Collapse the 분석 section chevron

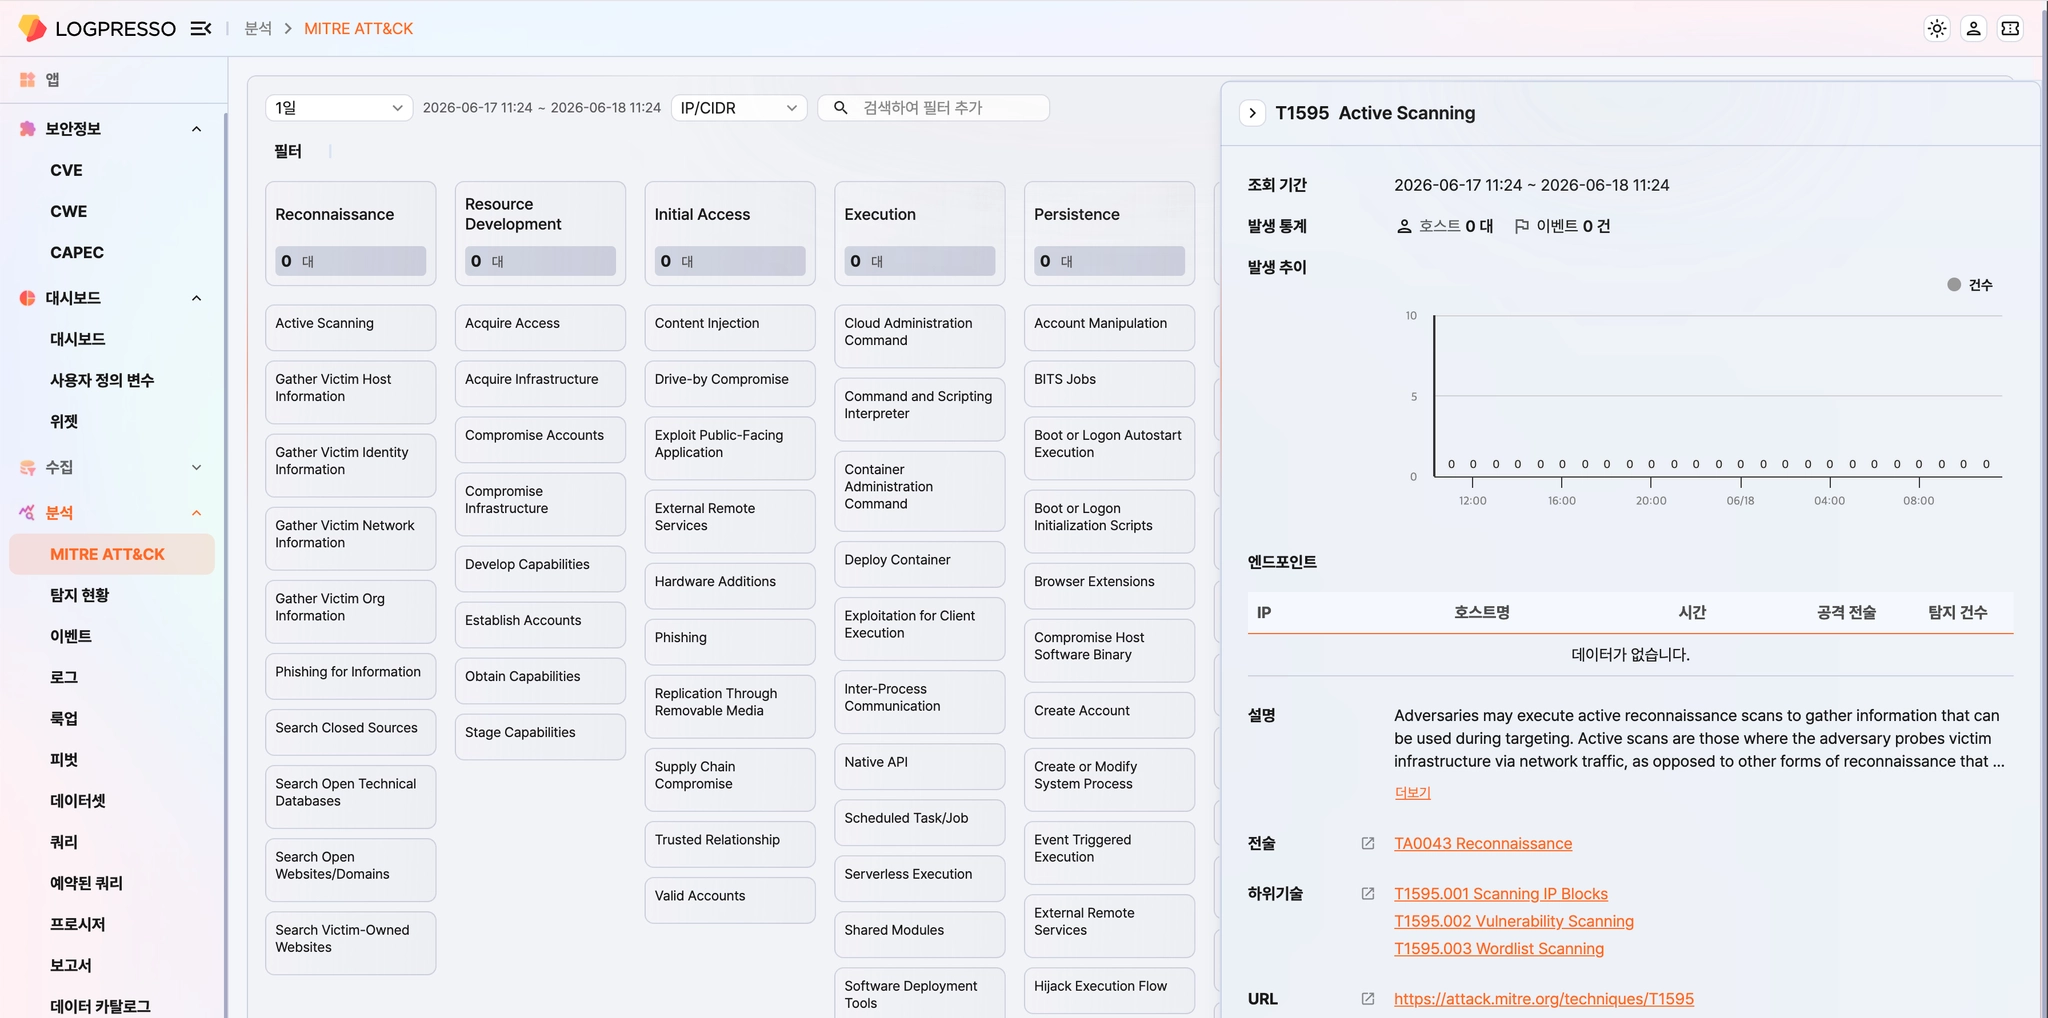click(x=197, y=513)
